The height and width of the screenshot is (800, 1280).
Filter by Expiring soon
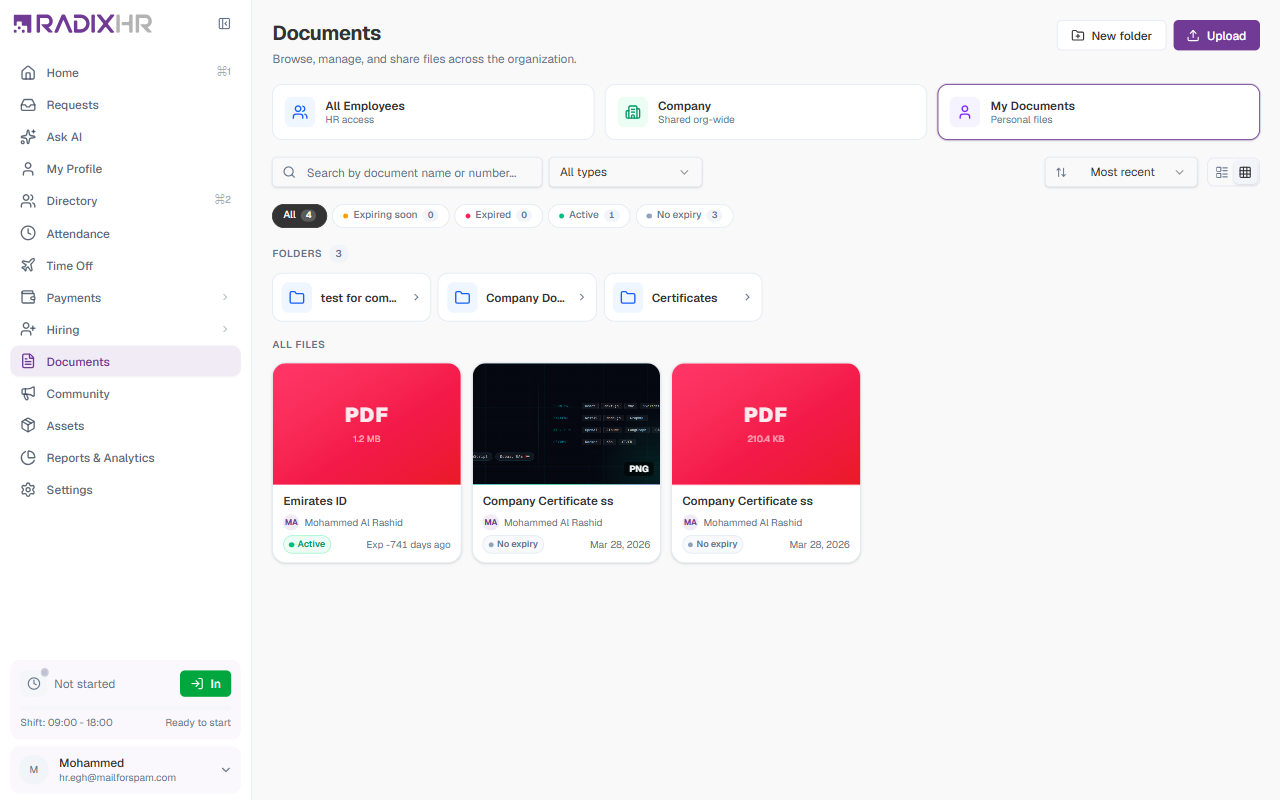point(389,215)
